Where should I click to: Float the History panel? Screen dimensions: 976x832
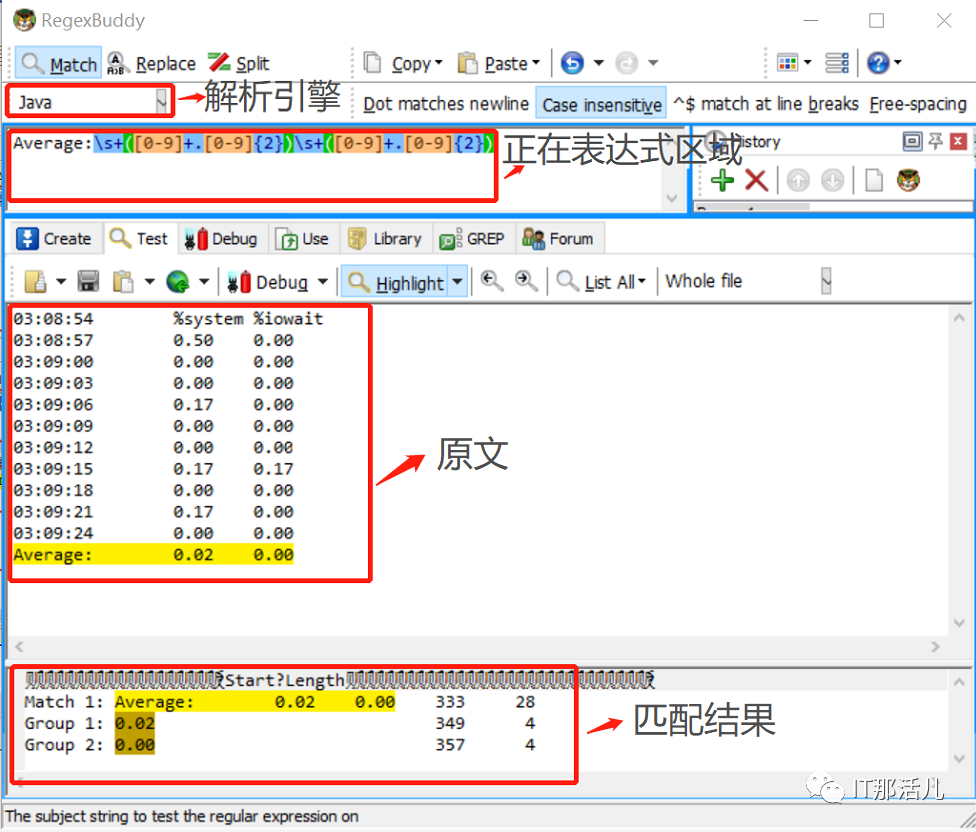912,142
